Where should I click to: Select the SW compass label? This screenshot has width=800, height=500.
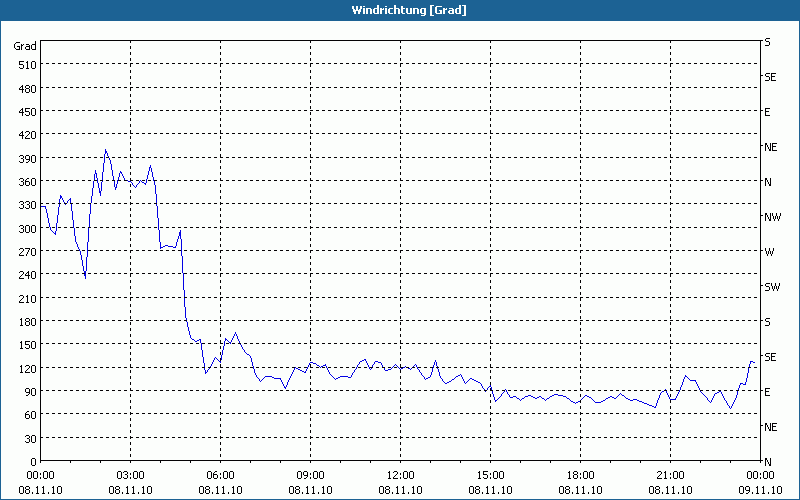point(772,287)
